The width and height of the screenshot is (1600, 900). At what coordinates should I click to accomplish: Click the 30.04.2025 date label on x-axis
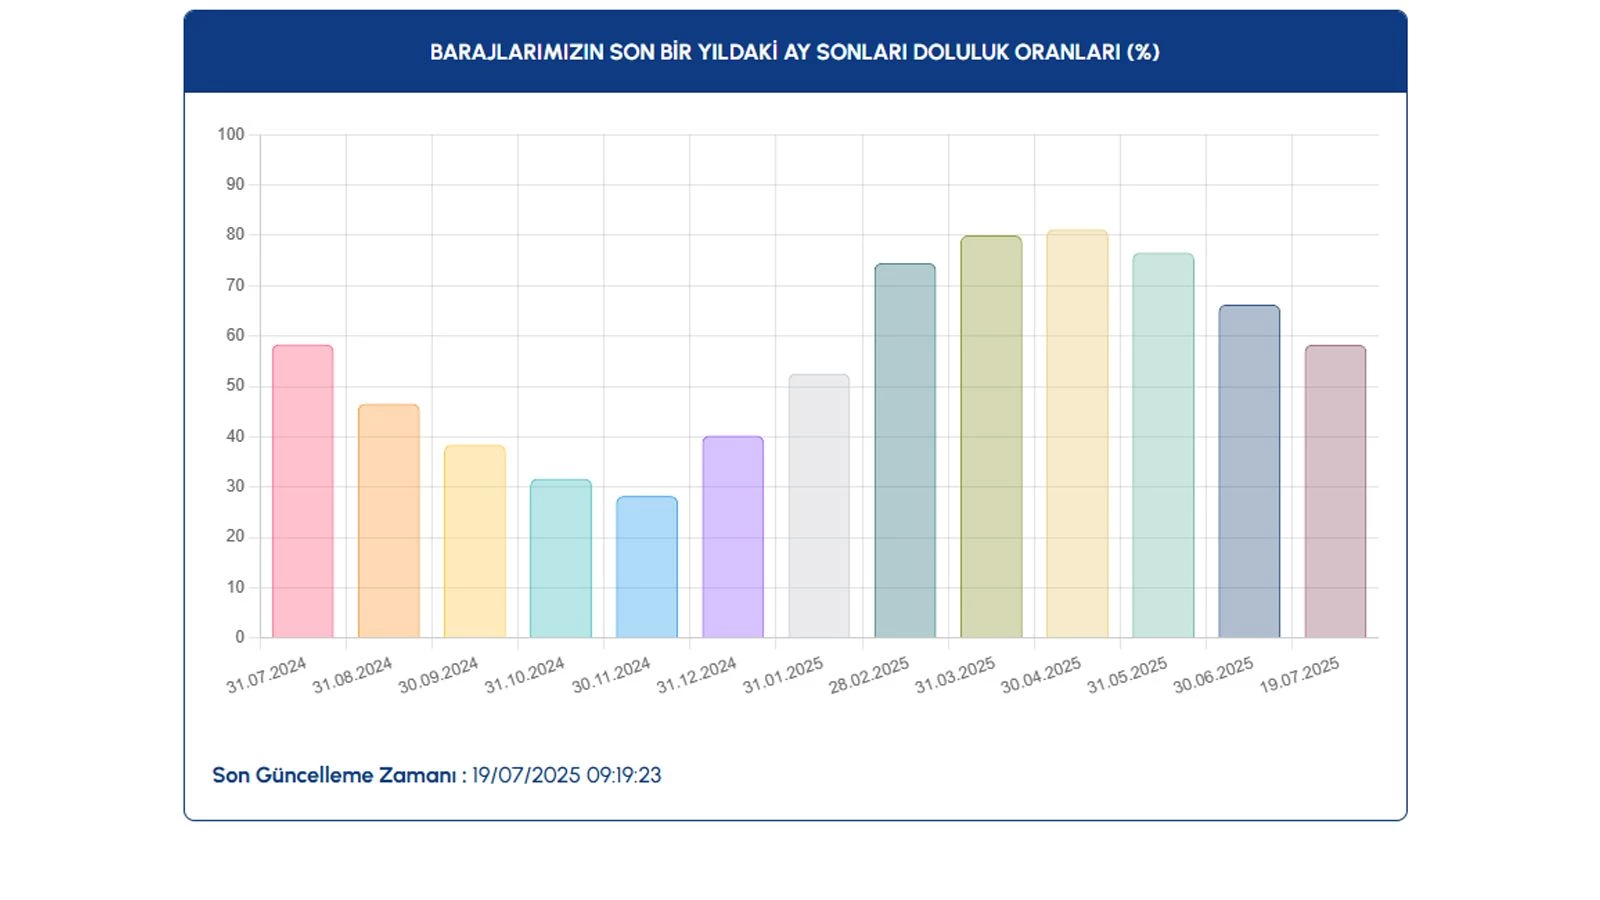pos(1041,675)
